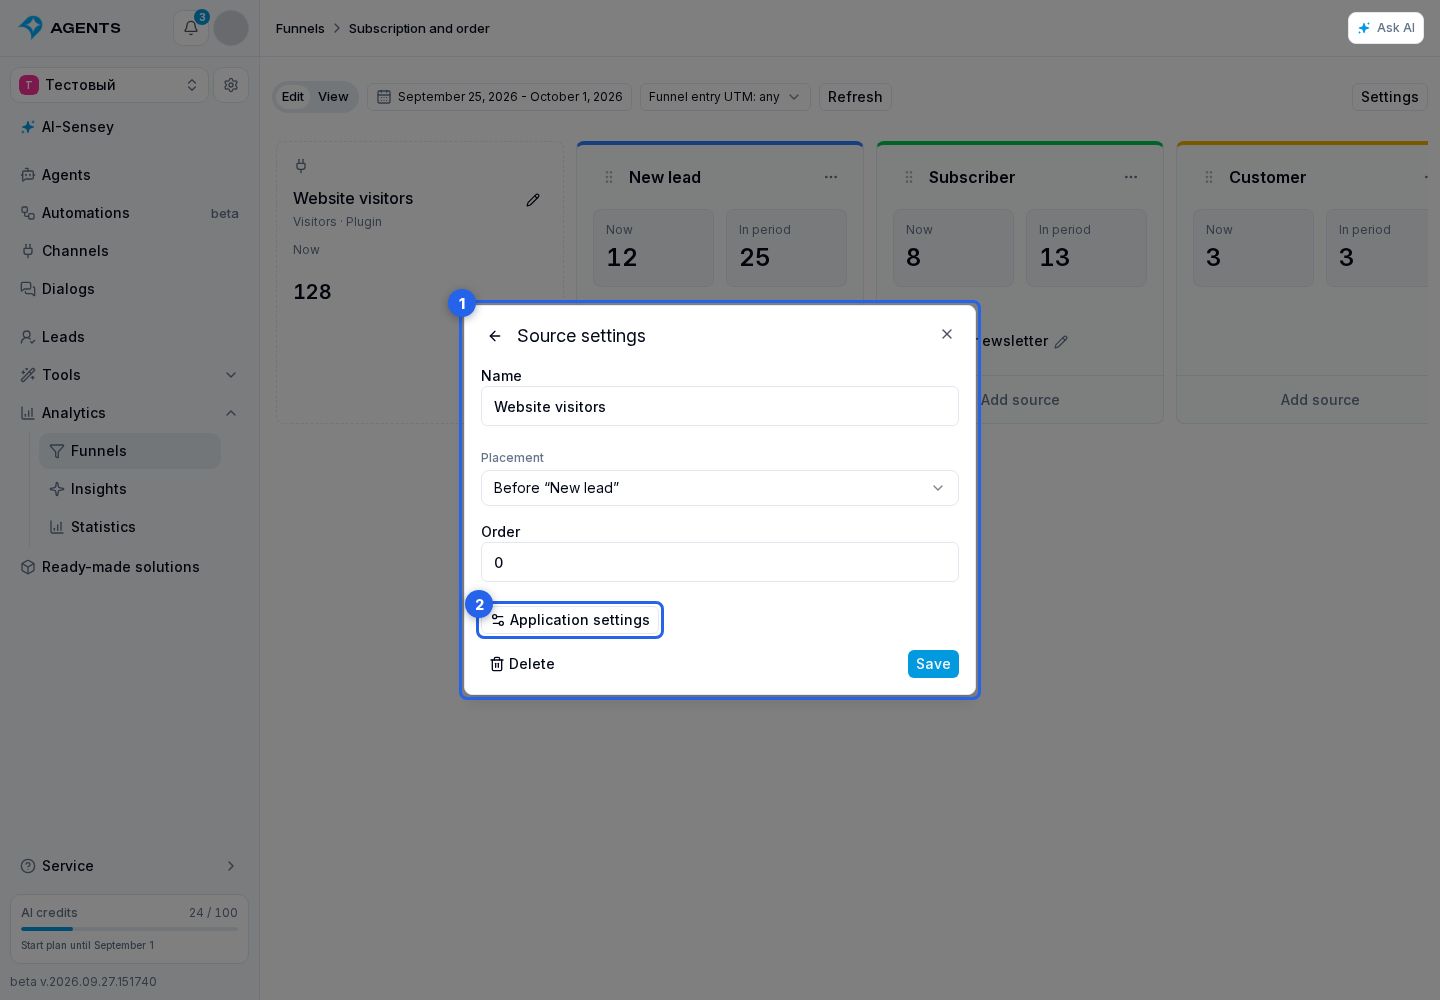Click the New lead drag handle

609,177
